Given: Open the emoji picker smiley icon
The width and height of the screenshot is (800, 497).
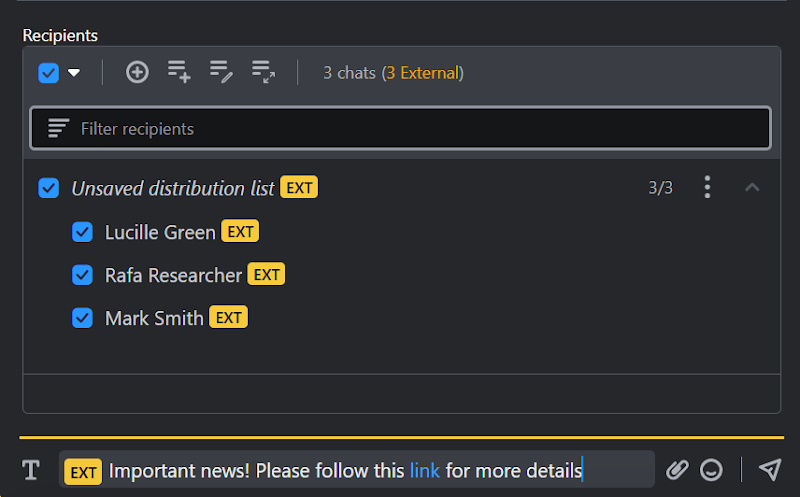Looking at the screenshot, I should click(711, 470).
